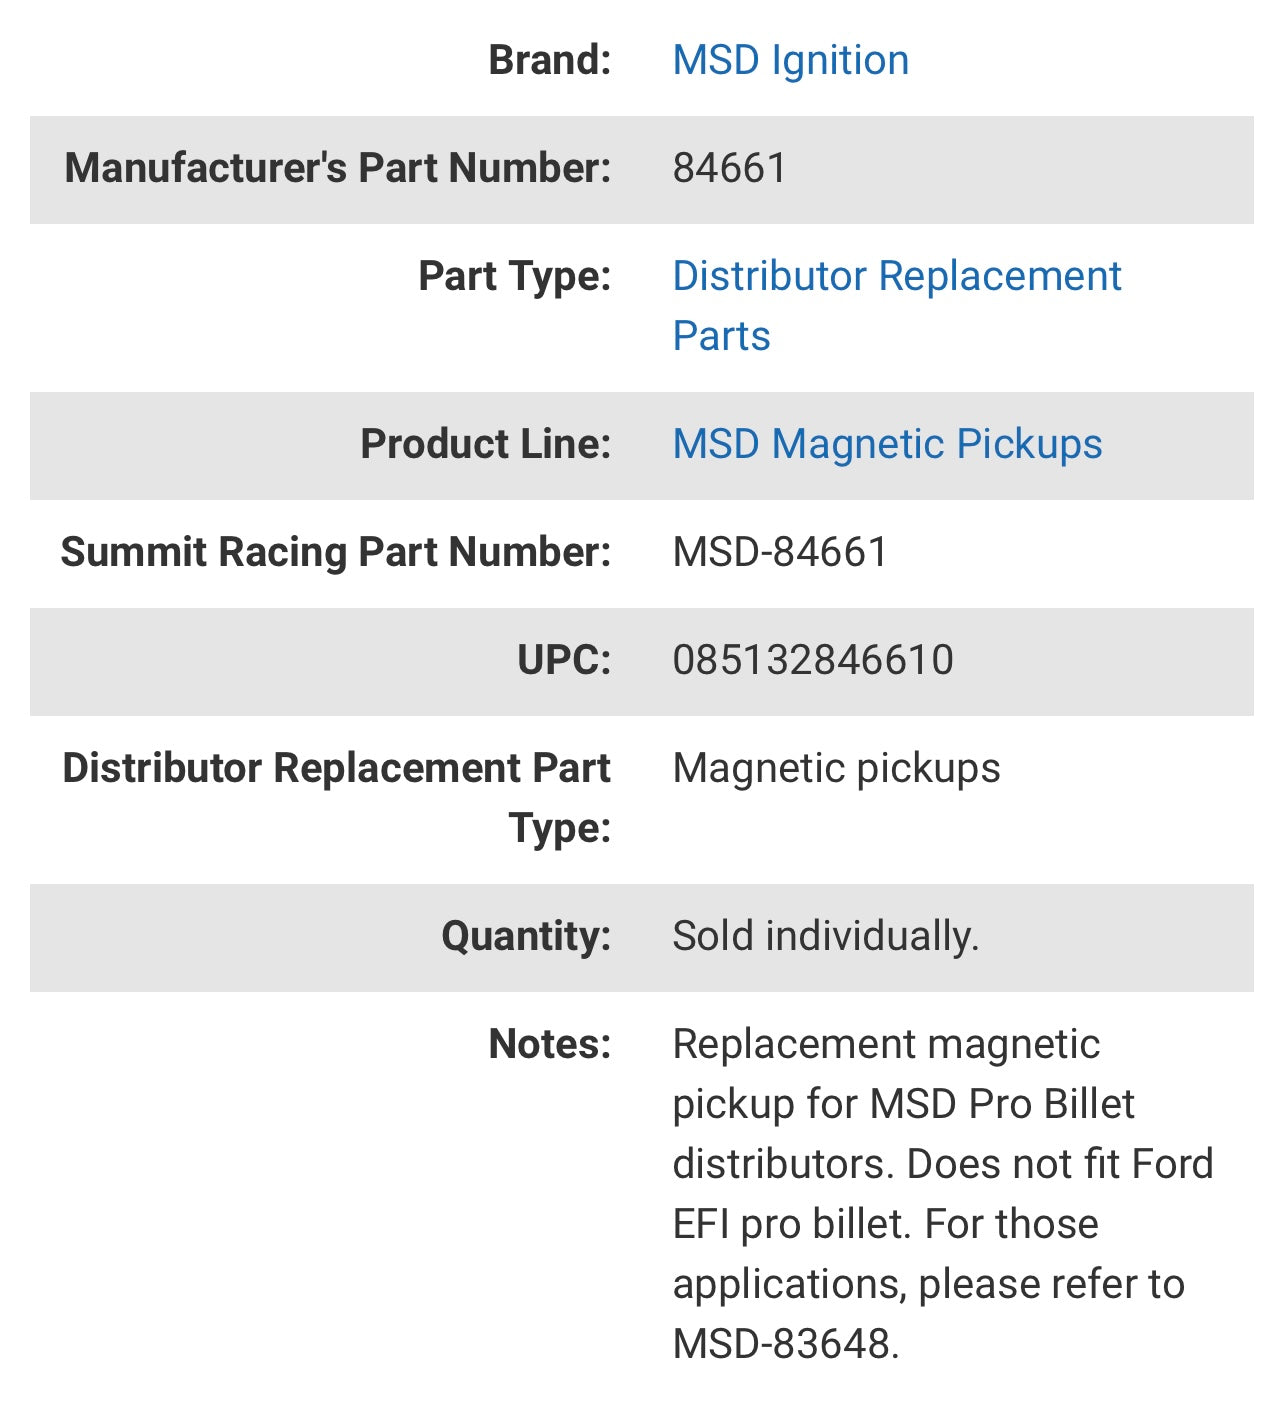Click the manufacturer's part number value 84661
This screenshot has width=1284, height=1410.
click(x=729, y=168)
